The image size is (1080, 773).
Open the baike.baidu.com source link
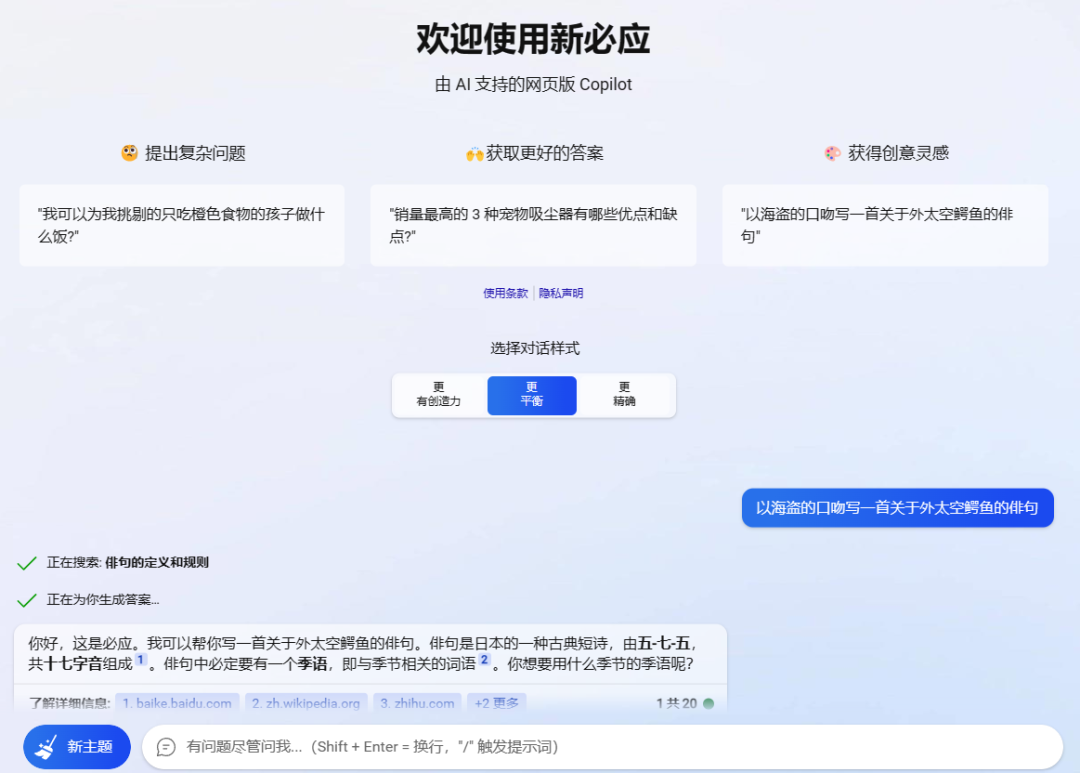(x=177, y=703)
